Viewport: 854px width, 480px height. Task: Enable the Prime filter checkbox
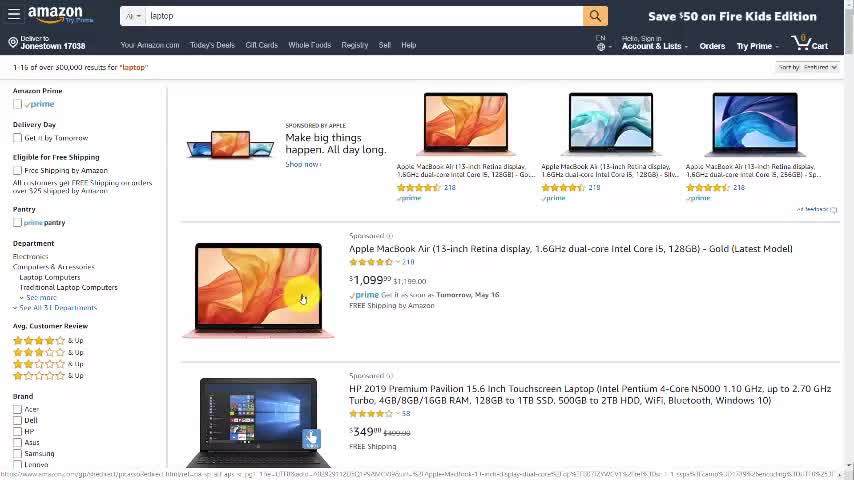(x=17, y=104)
